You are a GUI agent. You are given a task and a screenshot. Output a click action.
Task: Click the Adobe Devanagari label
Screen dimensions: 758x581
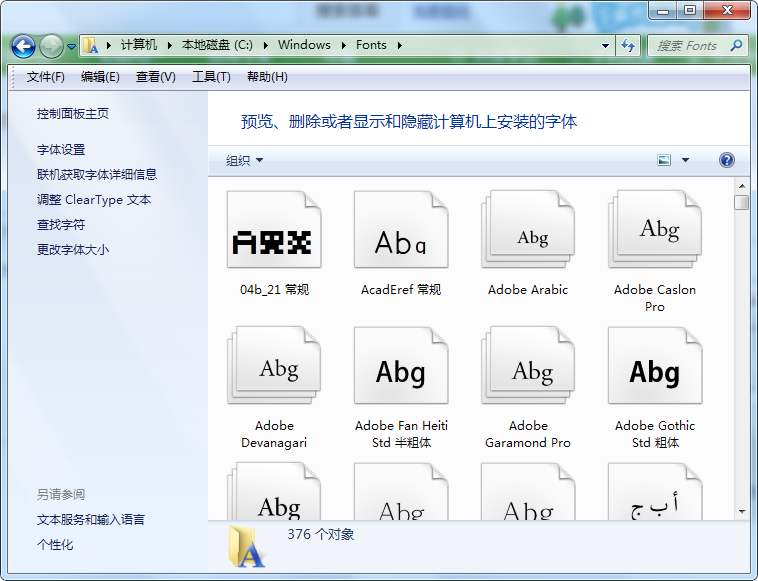point(274,434)
